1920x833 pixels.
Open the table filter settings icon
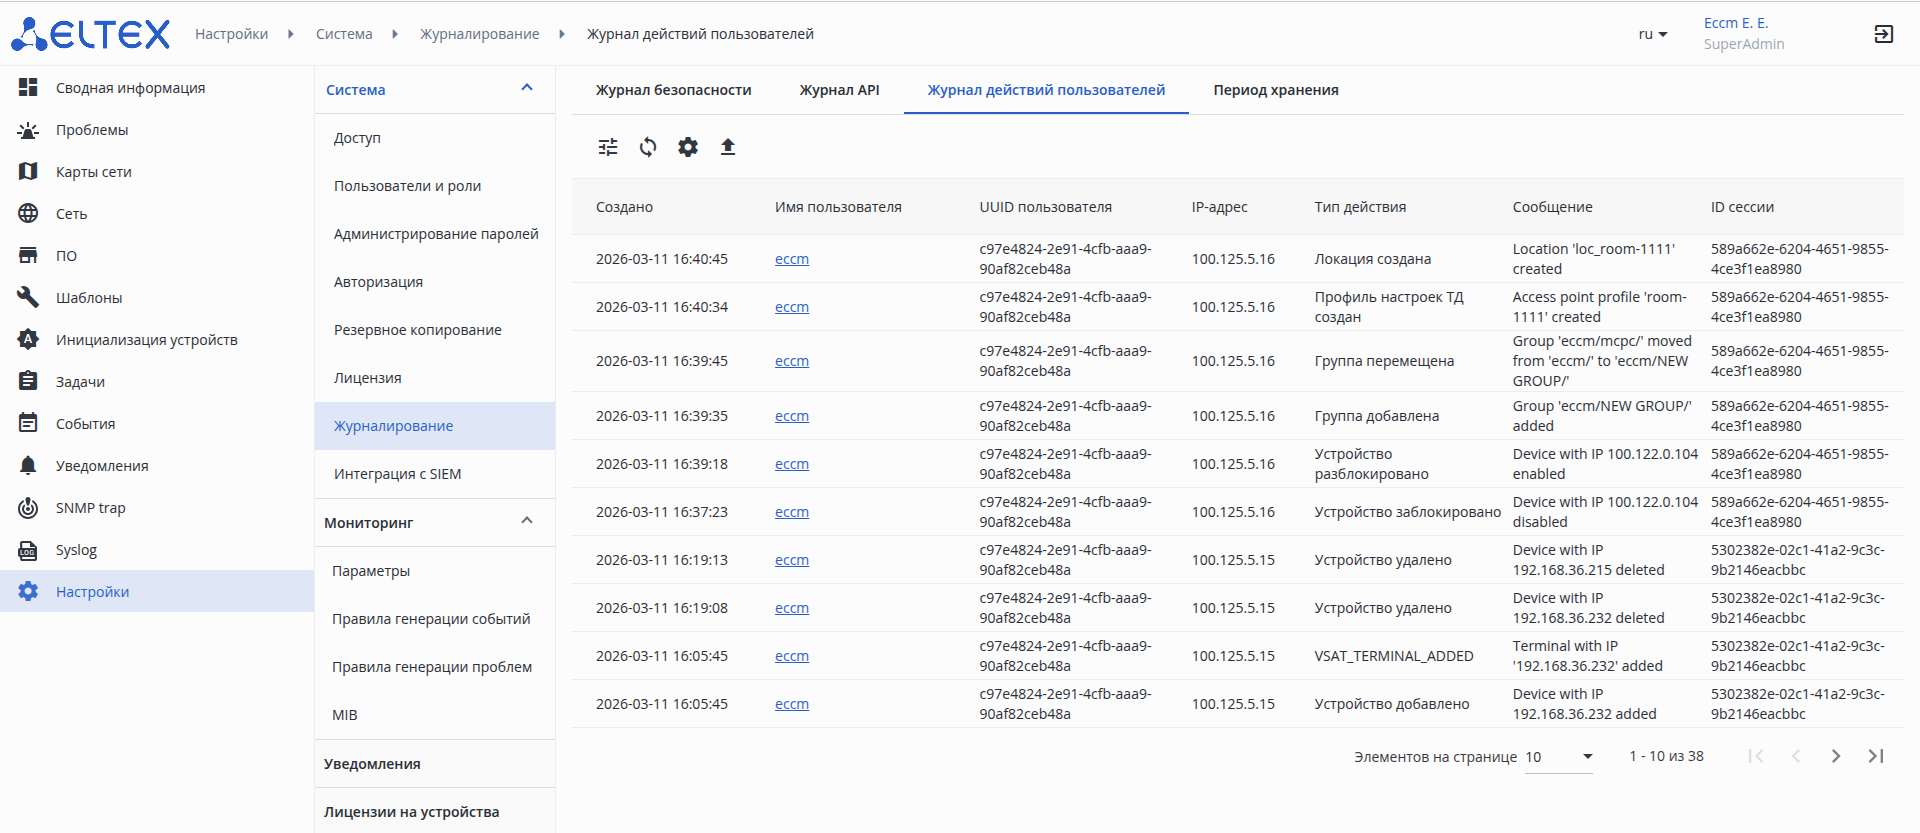click(x=608, y=147)
